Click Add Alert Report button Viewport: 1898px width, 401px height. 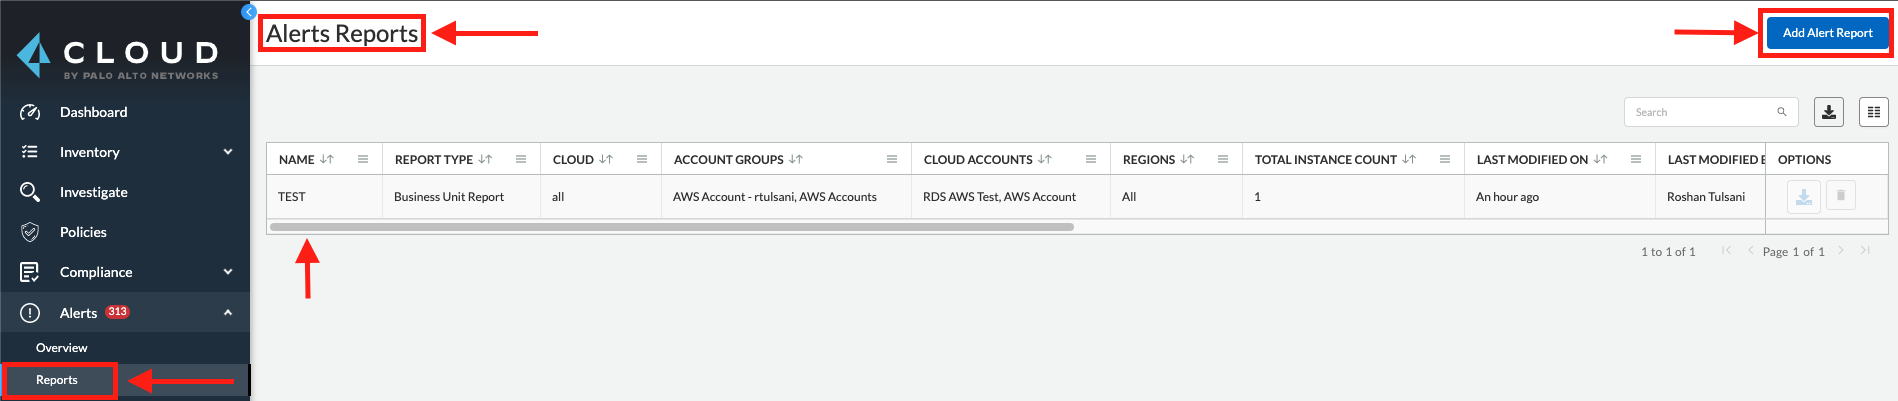1827,33
